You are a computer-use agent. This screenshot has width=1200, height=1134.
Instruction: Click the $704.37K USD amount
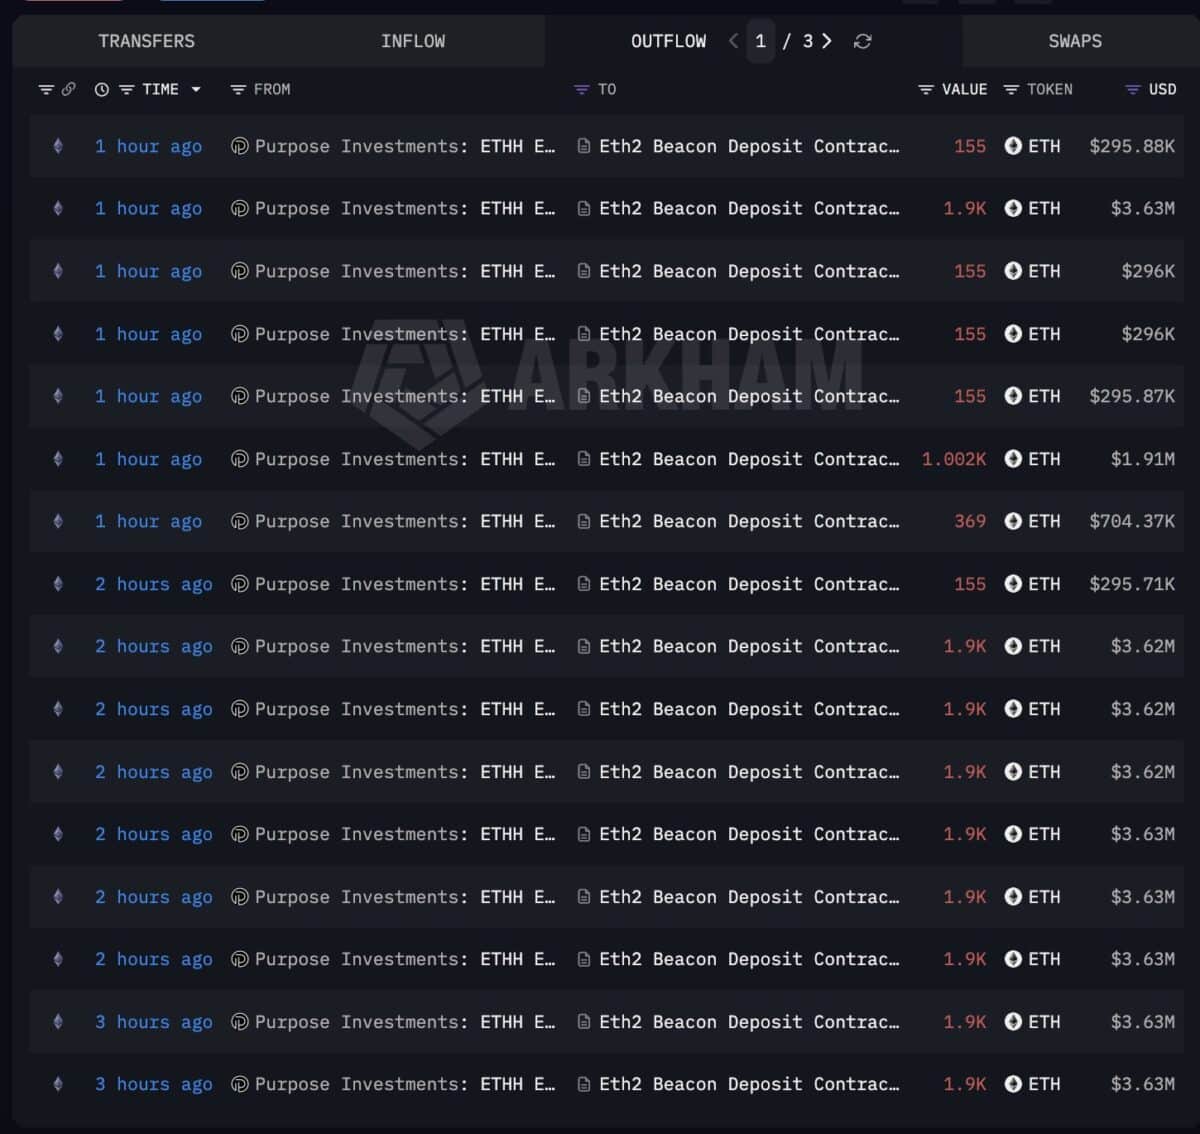[x=1132, y=521]
